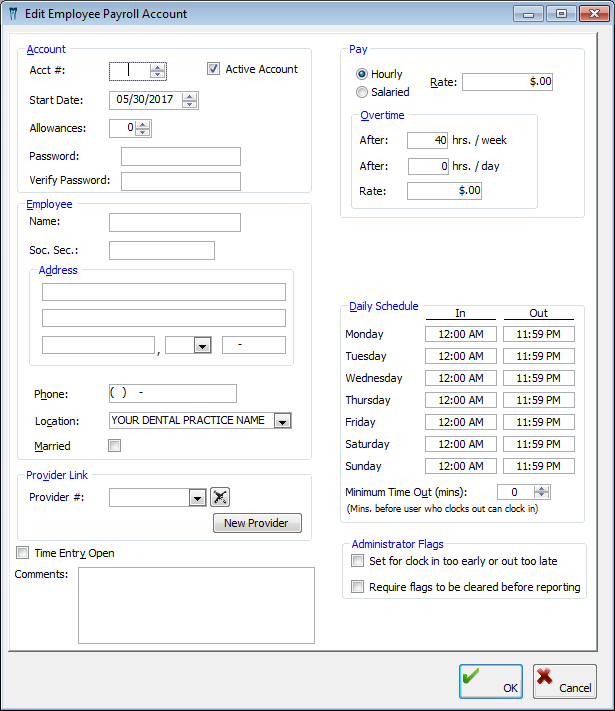Viewport: 615px width, 711px height.
Task: Click the Soc. Sec. input field
Action: pos(162,250)
